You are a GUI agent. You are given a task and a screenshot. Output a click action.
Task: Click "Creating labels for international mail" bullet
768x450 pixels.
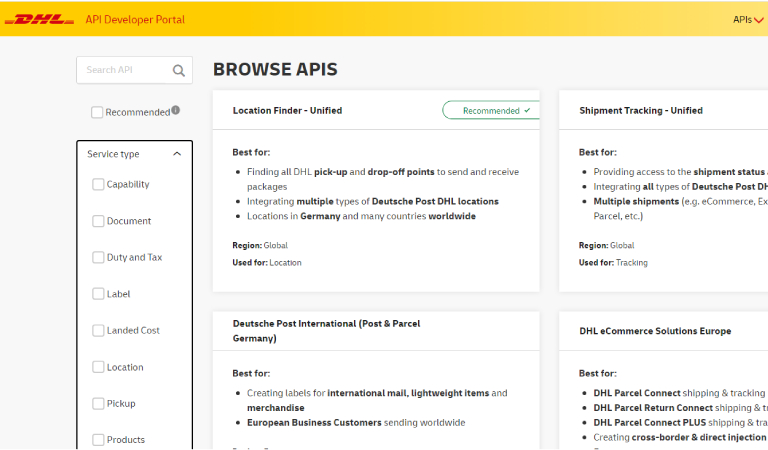pyautogui.click(x=377, y=401)
